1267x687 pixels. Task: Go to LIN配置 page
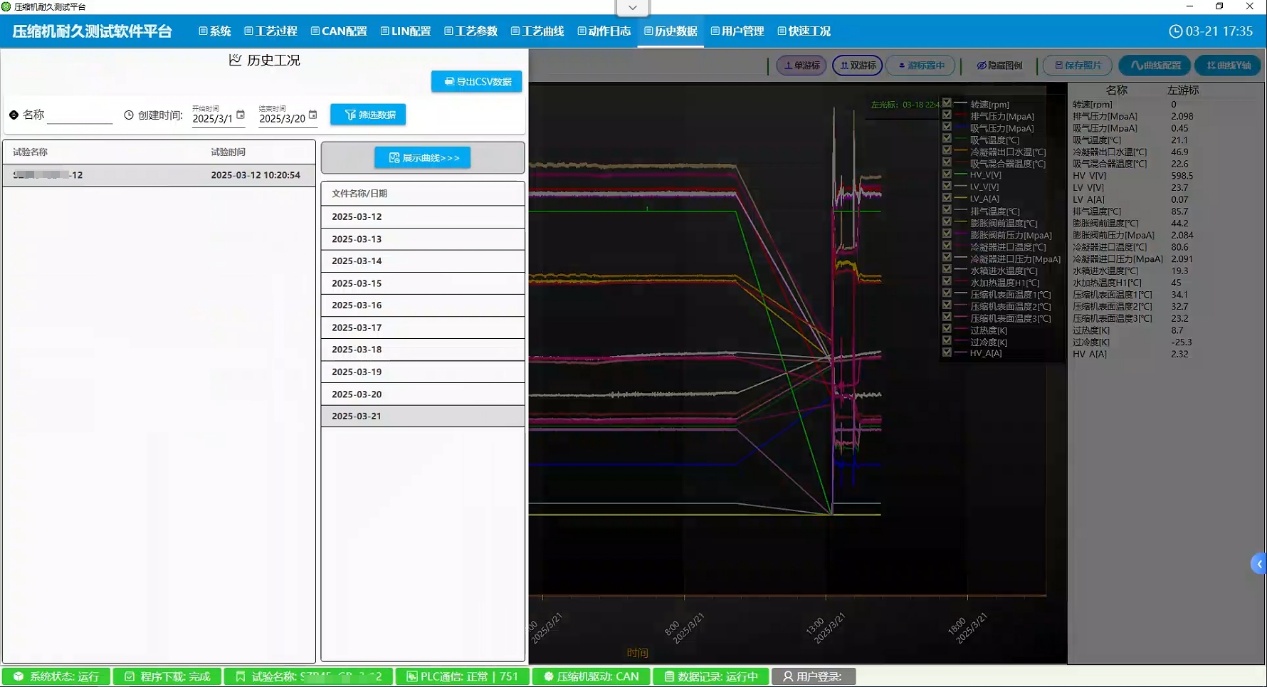[x=405, y=31]
